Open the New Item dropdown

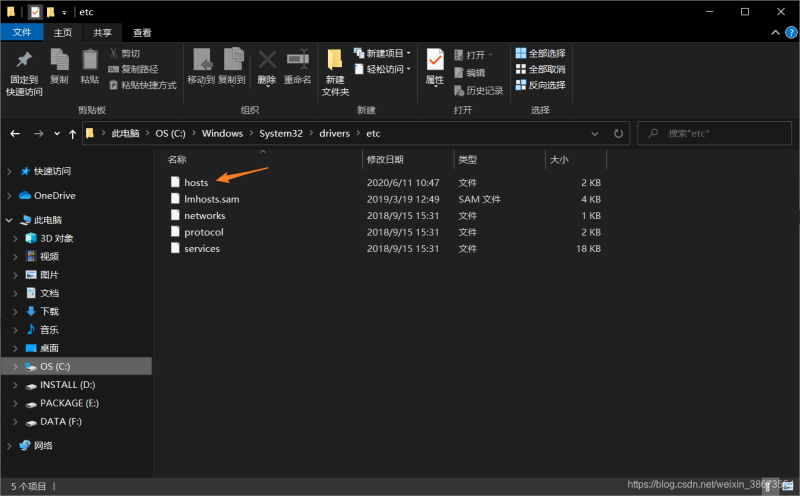(385, 53)
